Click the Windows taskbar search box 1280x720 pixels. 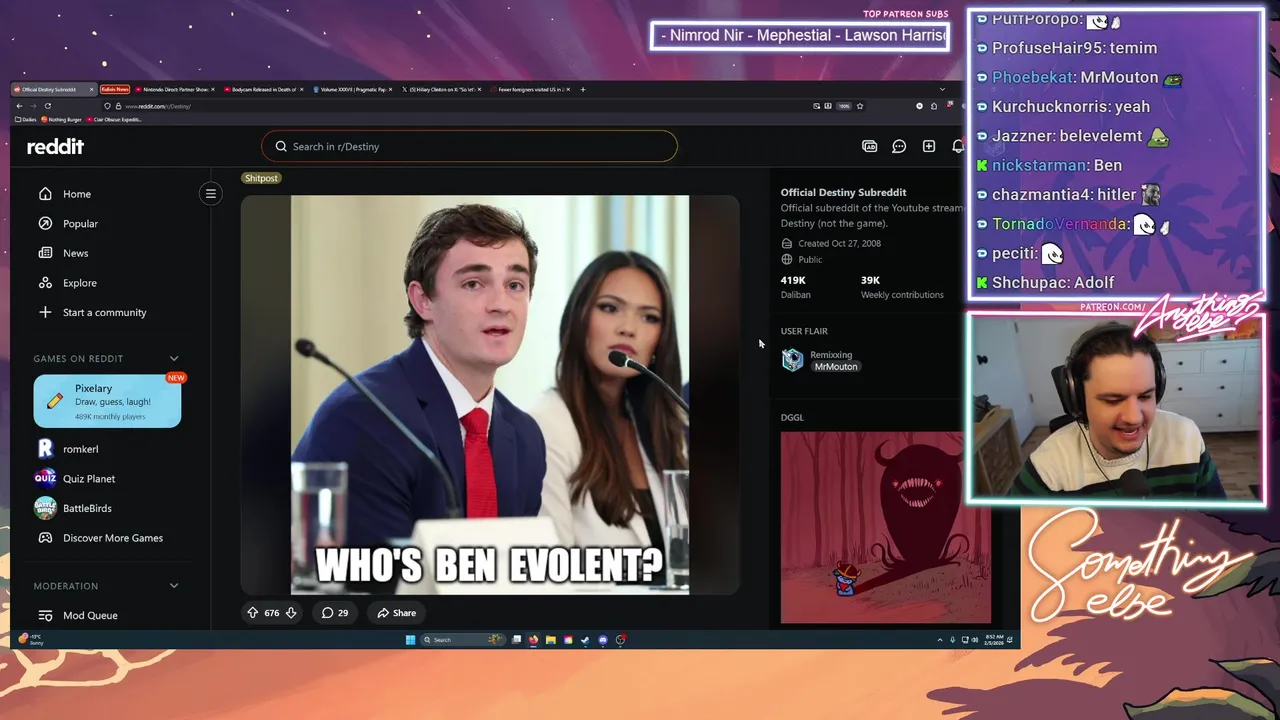[462, 640]
